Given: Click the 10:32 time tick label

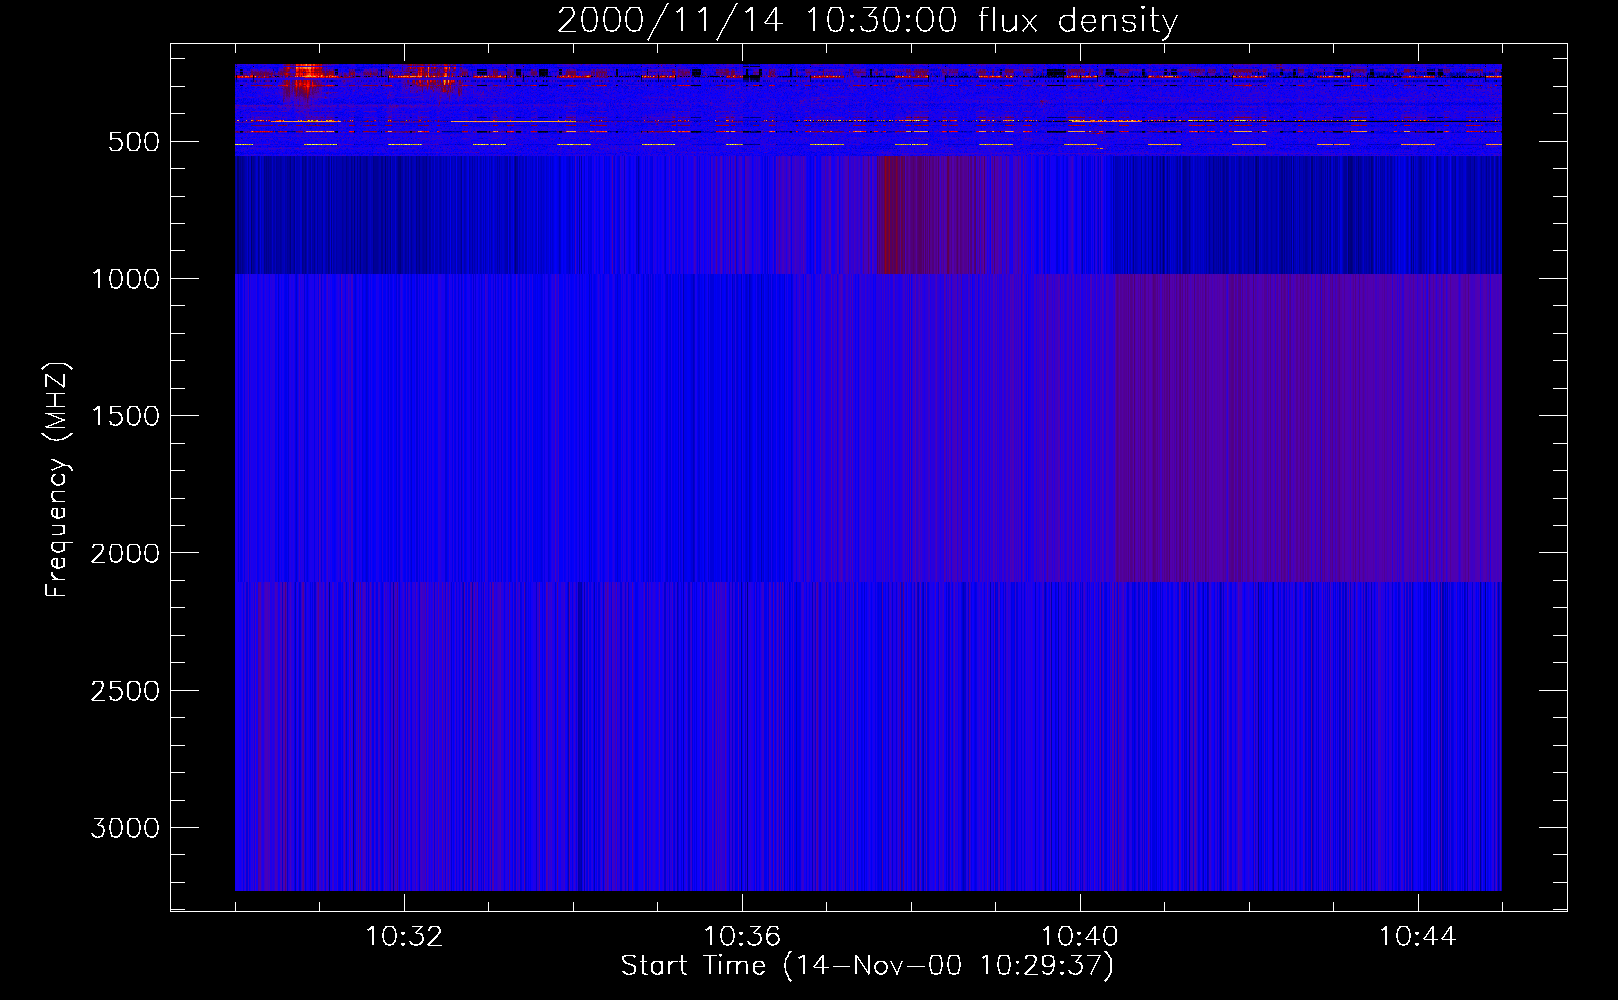Looking at the screenshot, I should pyautogui.click(x=404, y=937).
